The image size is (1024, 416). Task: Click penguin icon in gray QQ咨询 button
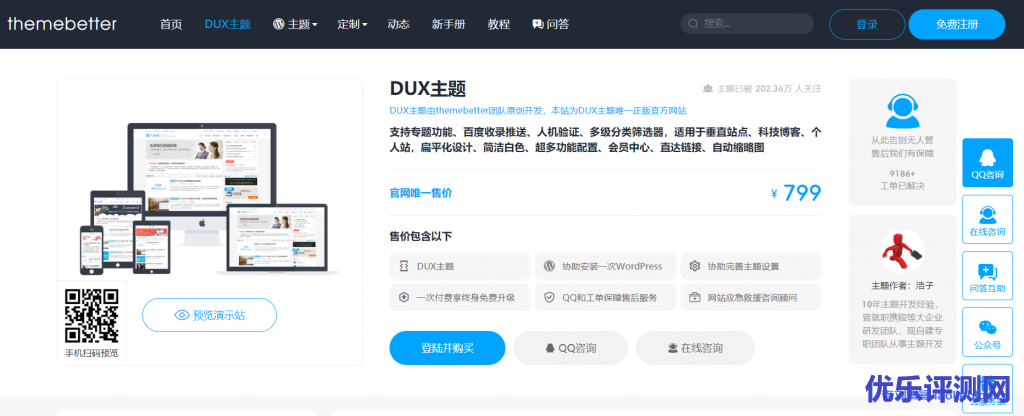(550, 348)
